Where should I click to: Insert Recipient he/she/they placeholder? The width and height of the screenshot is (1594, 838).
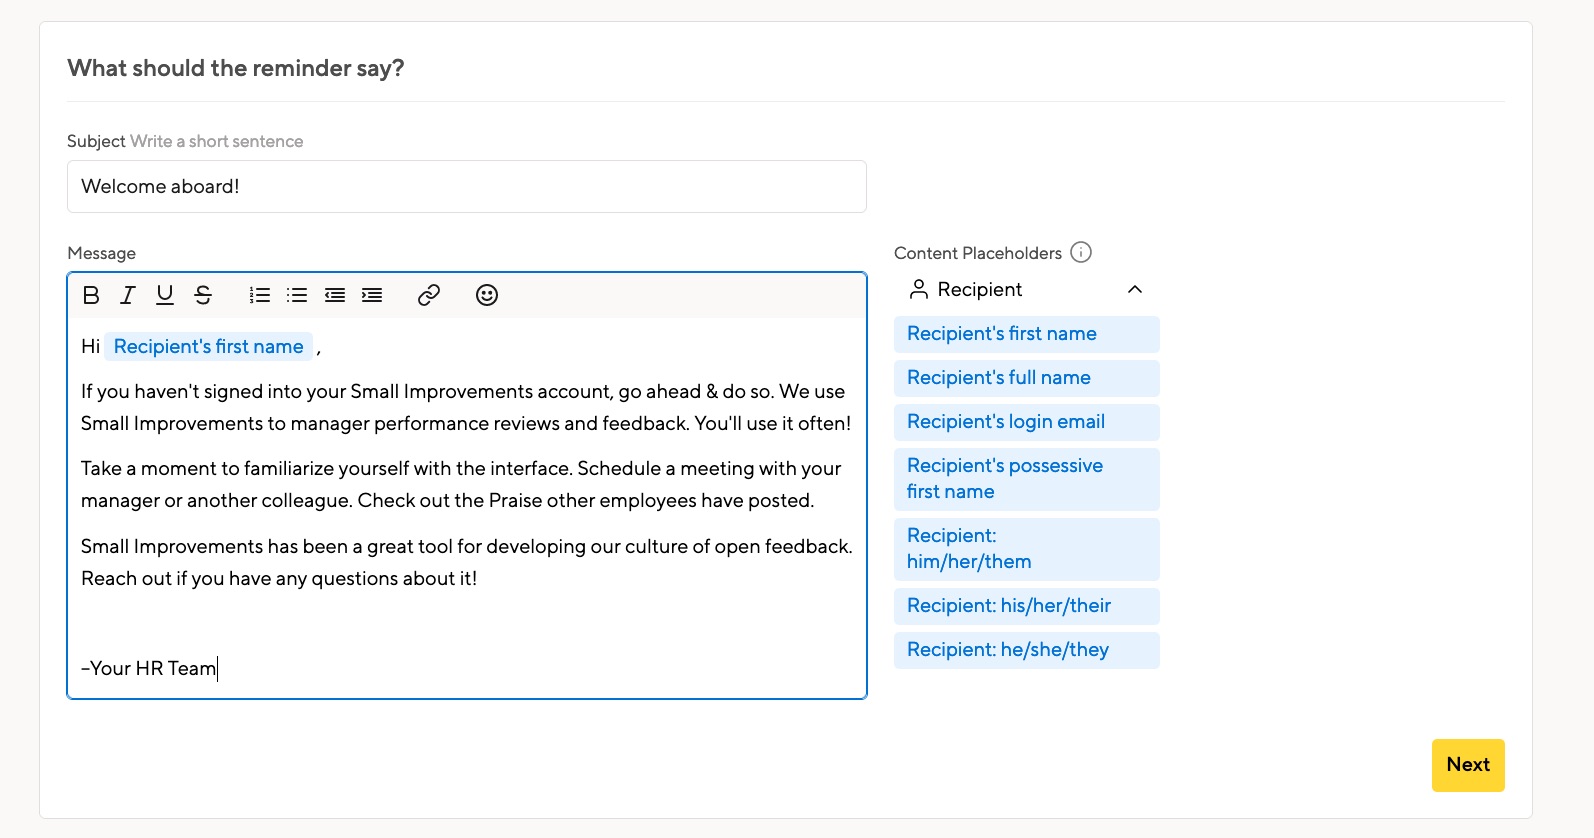click(1026, 650)
